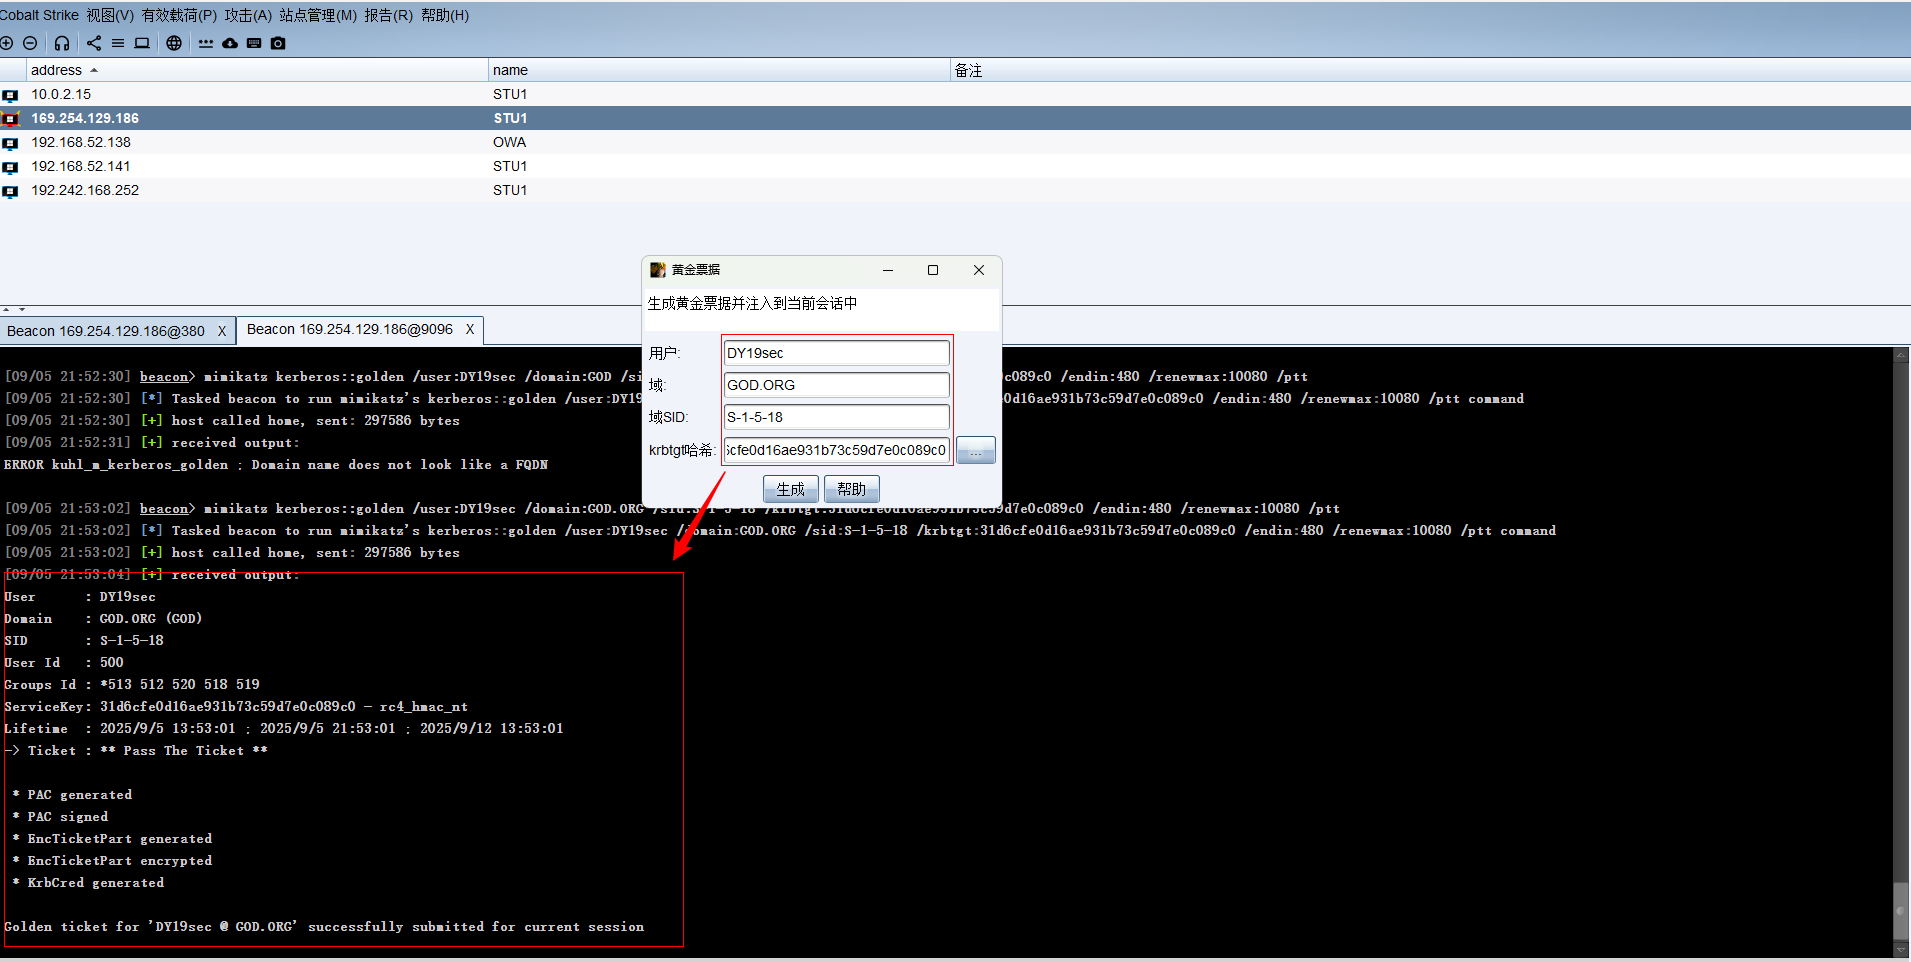Screen dimensions: 1911x962
Task: Open the 报告(R) menu
Action: click(388, 15)
